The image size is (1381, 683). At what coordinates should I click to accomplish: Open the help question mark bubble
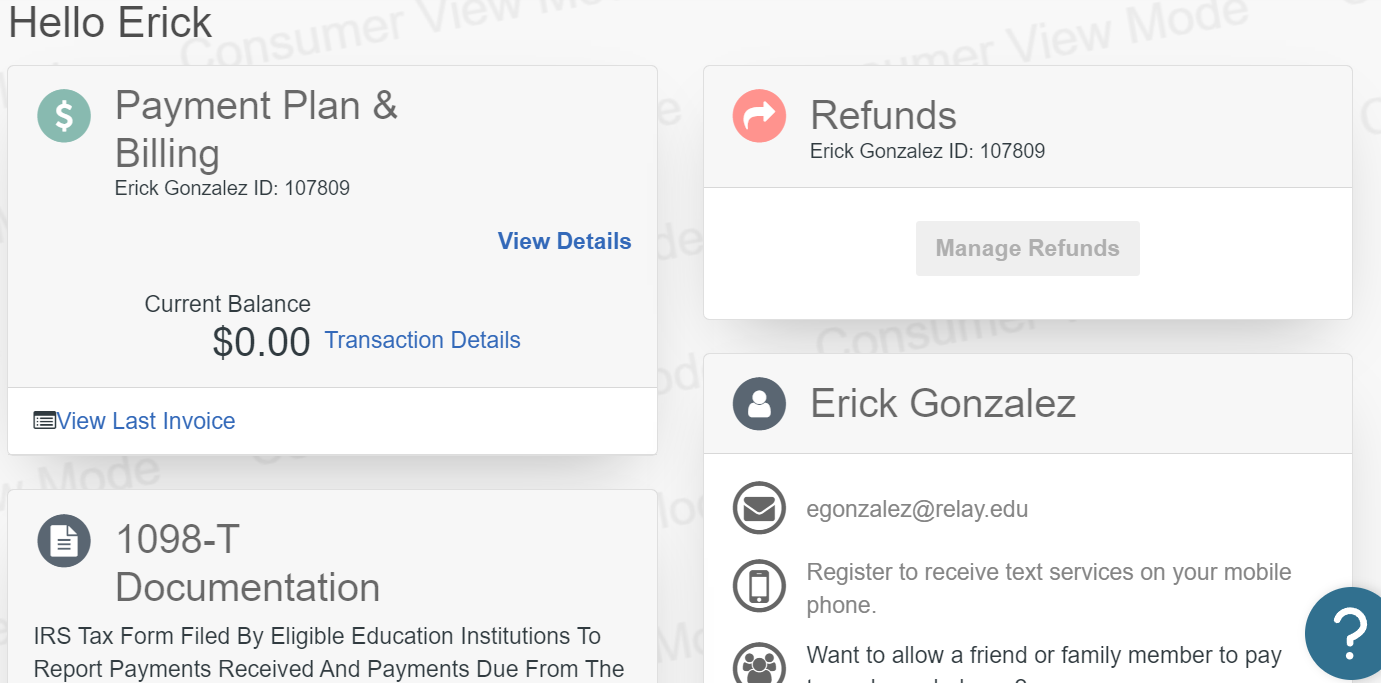click(1346, 634)
